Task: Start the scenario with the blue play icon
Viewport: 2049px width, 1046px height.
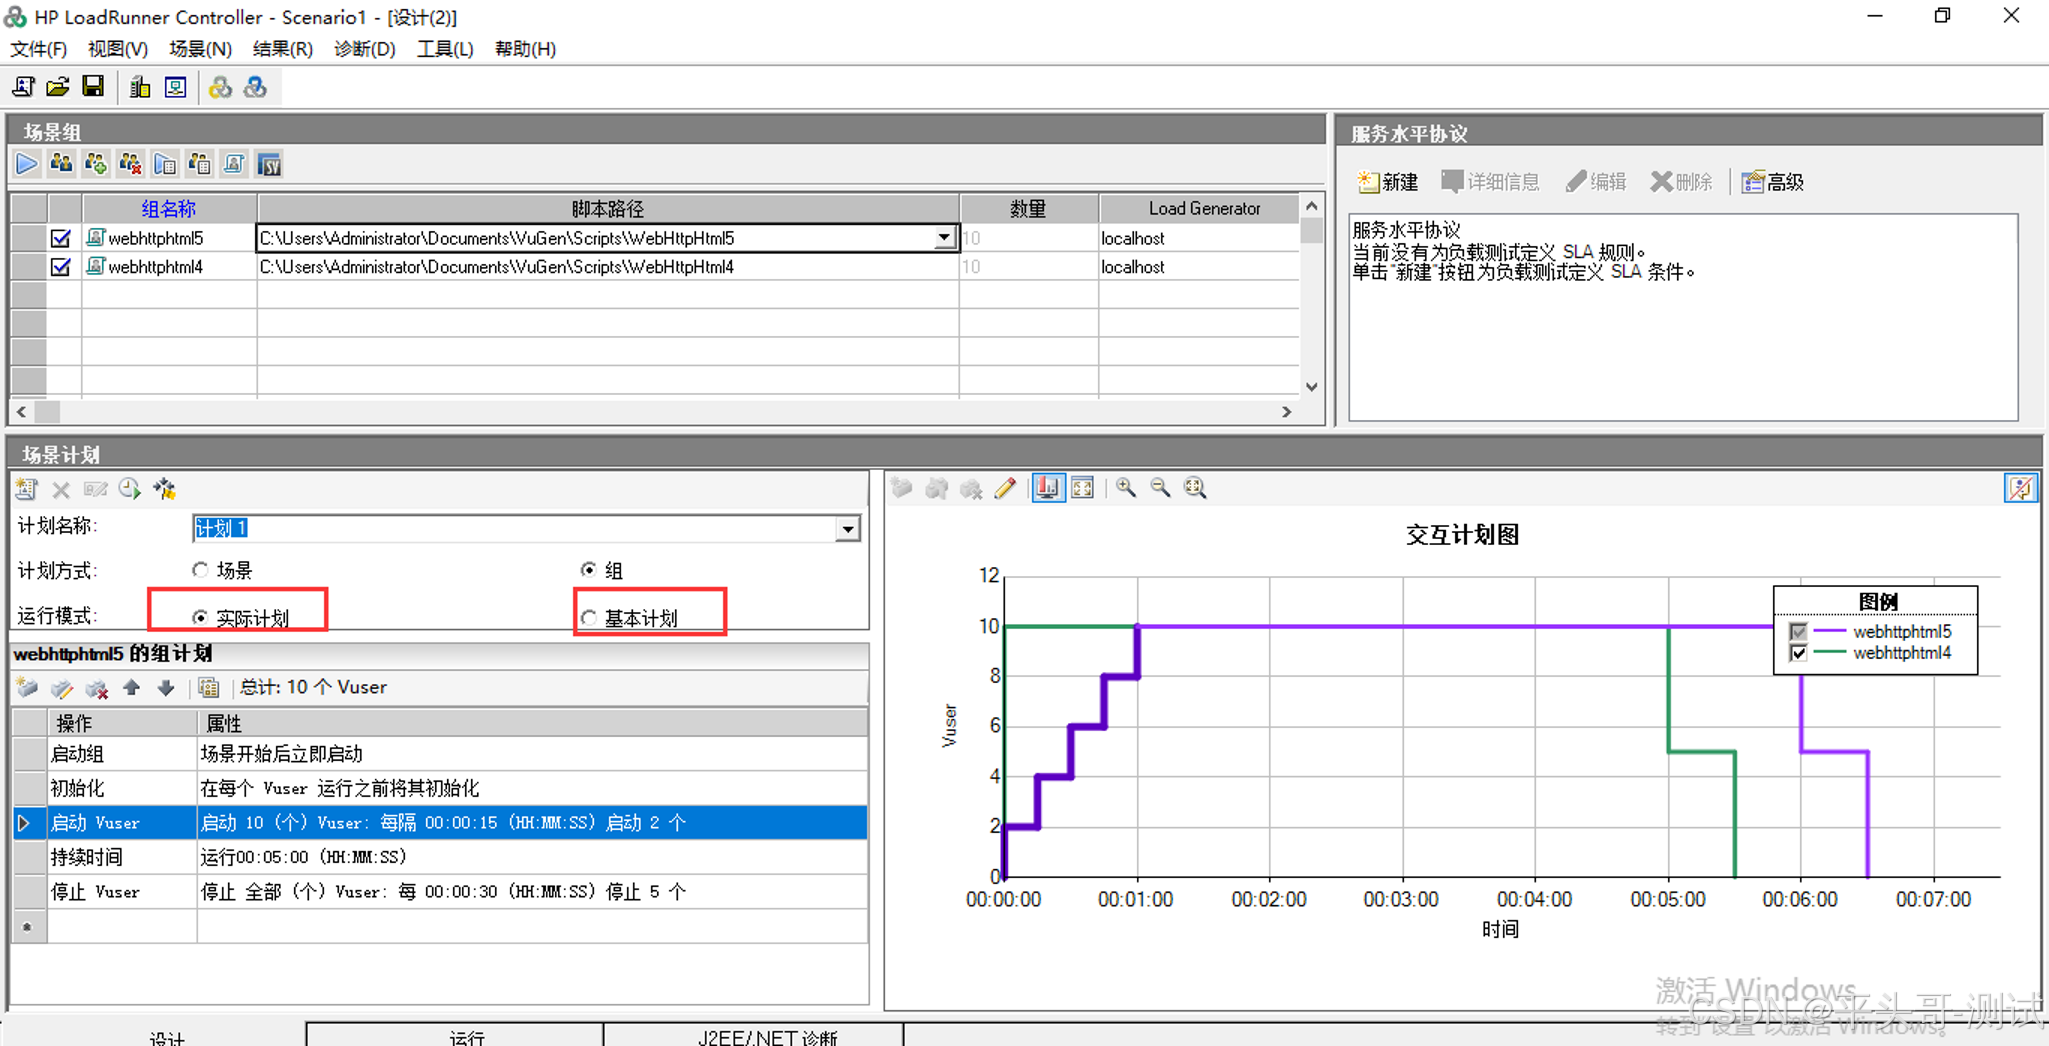Action: click(27, 163)
